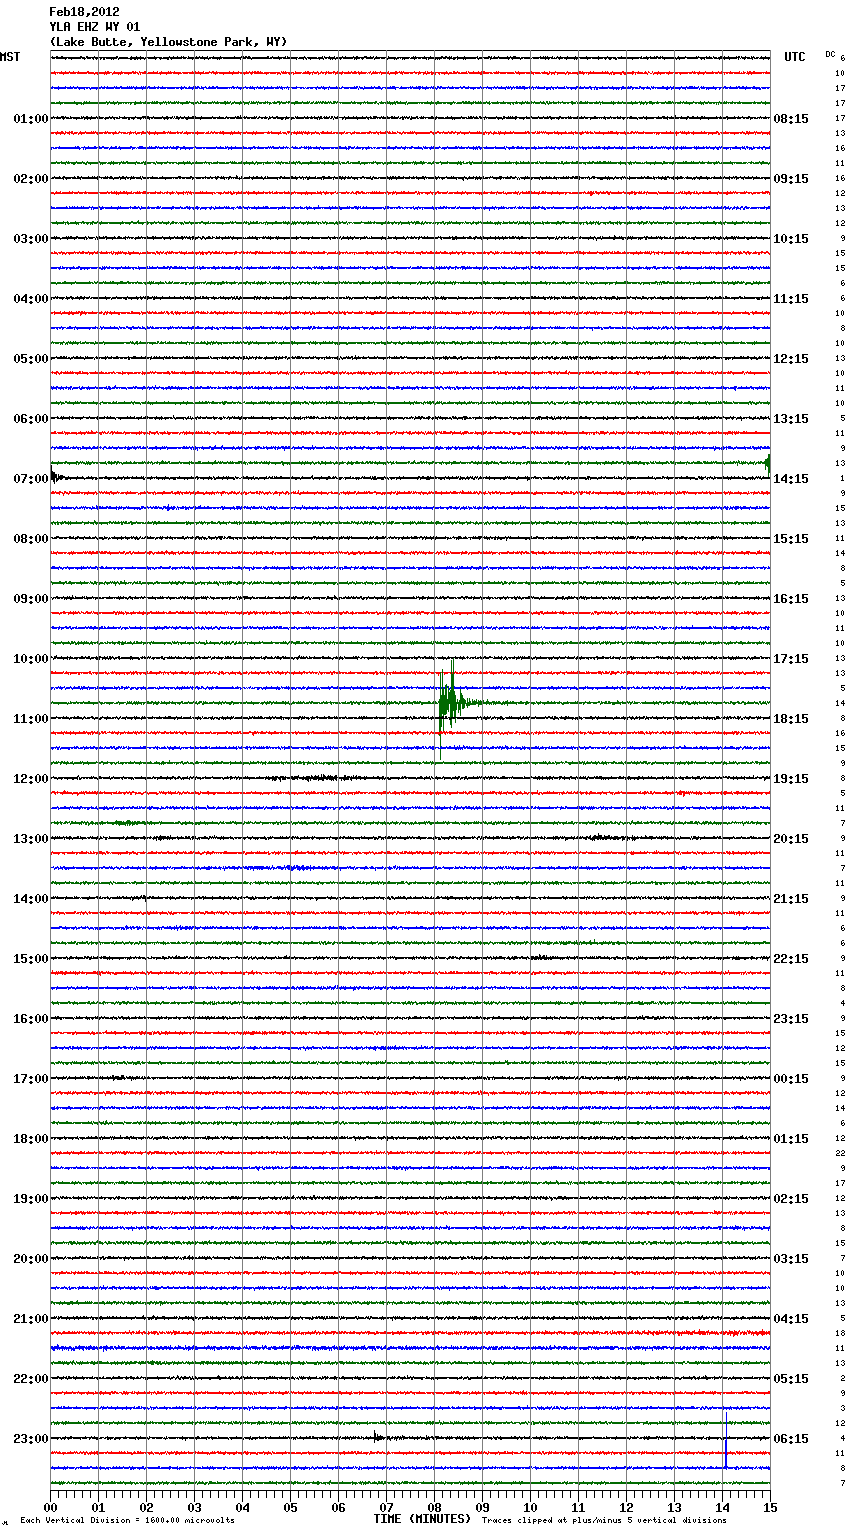Click the UTC timezone header
The image size is (850, 1534).
tap(795, 57)
